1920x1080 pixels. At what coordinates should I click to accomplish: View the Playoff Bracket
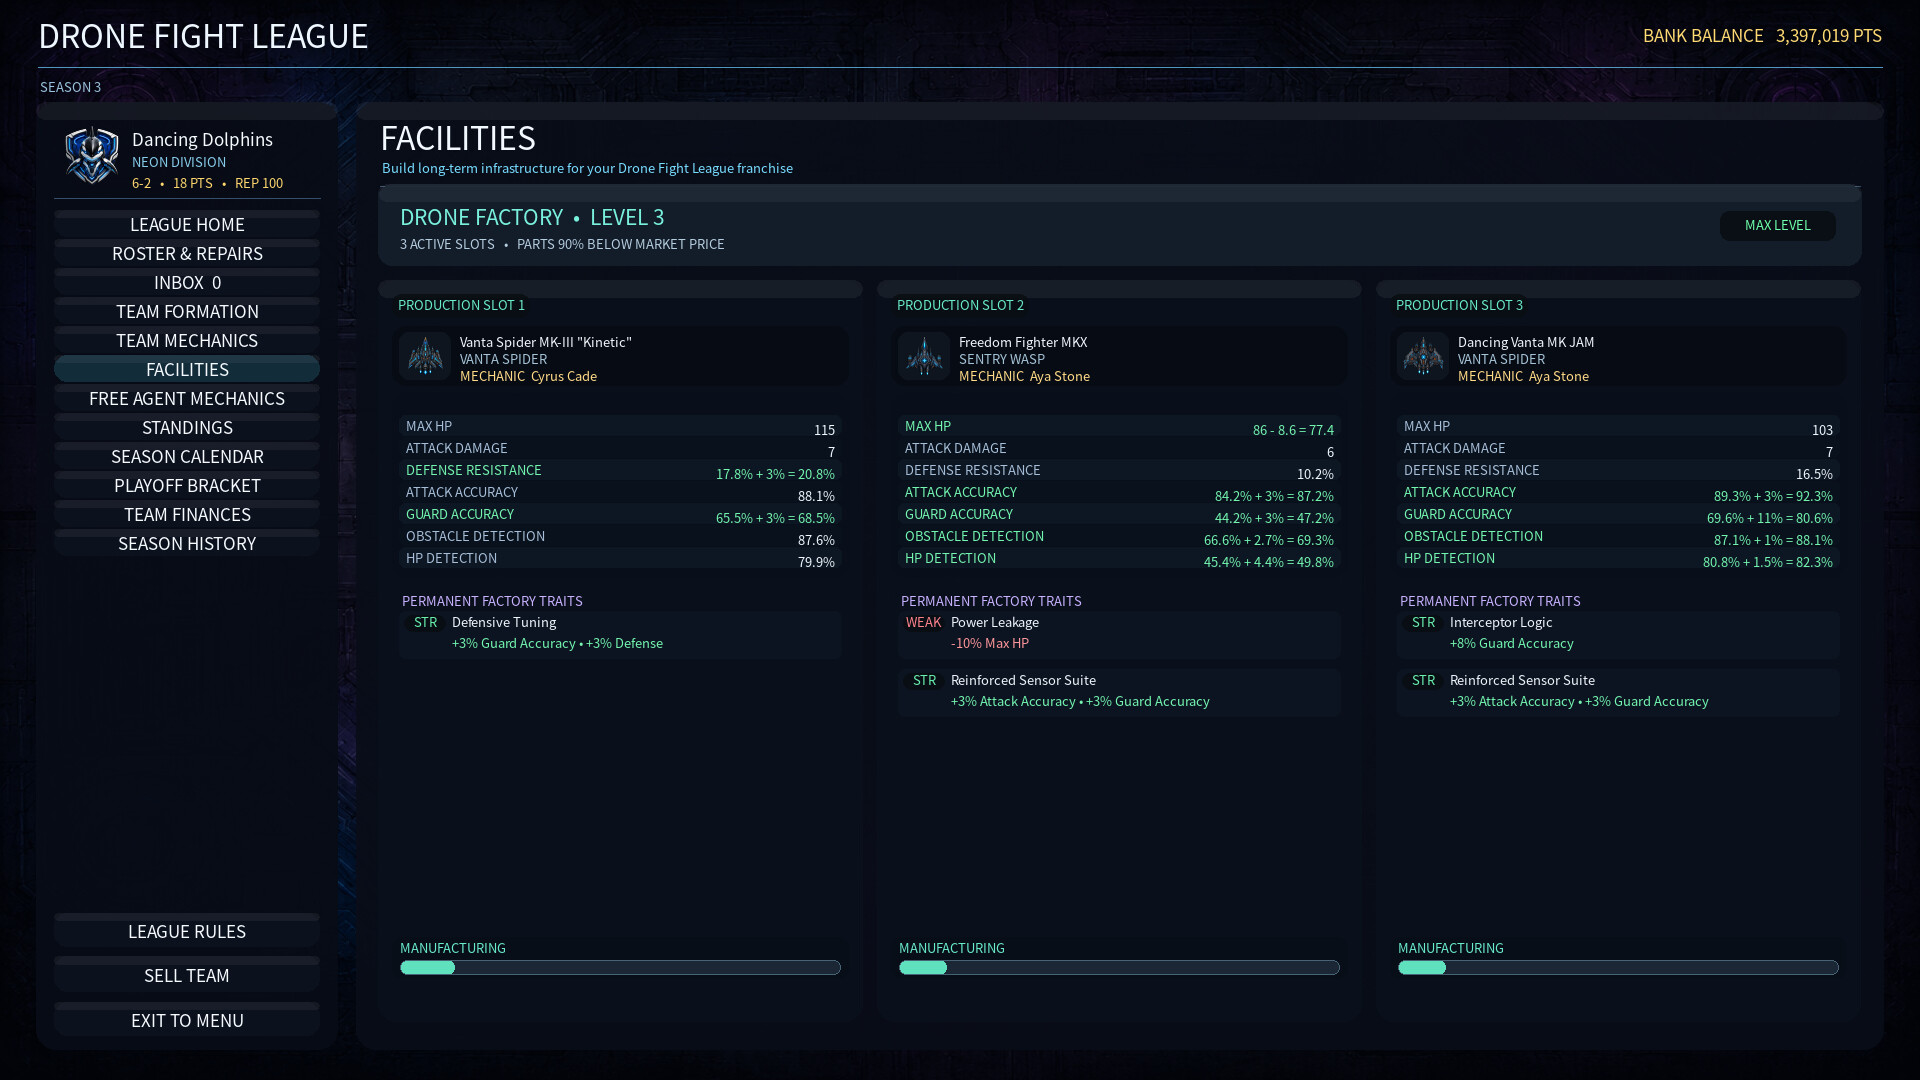[187, 485]
